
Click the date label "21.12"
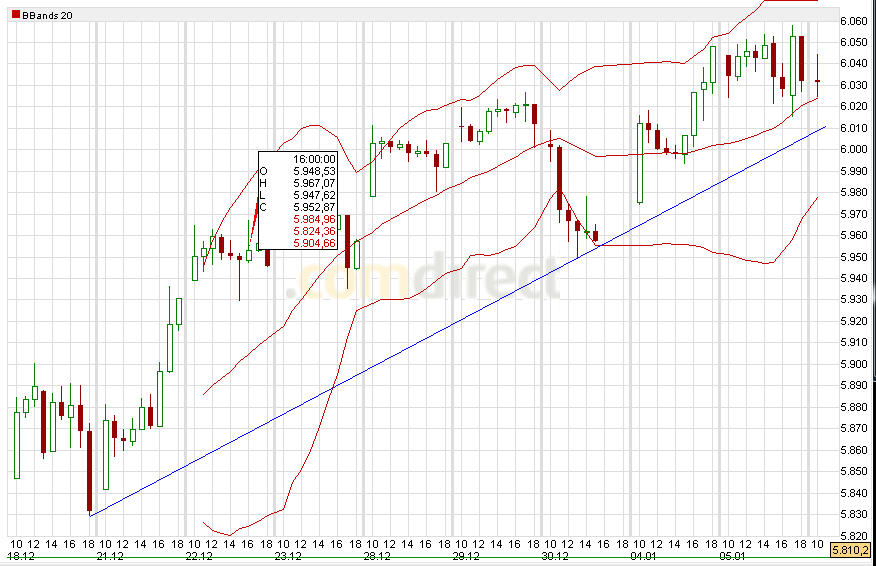(x=110, y=557)
